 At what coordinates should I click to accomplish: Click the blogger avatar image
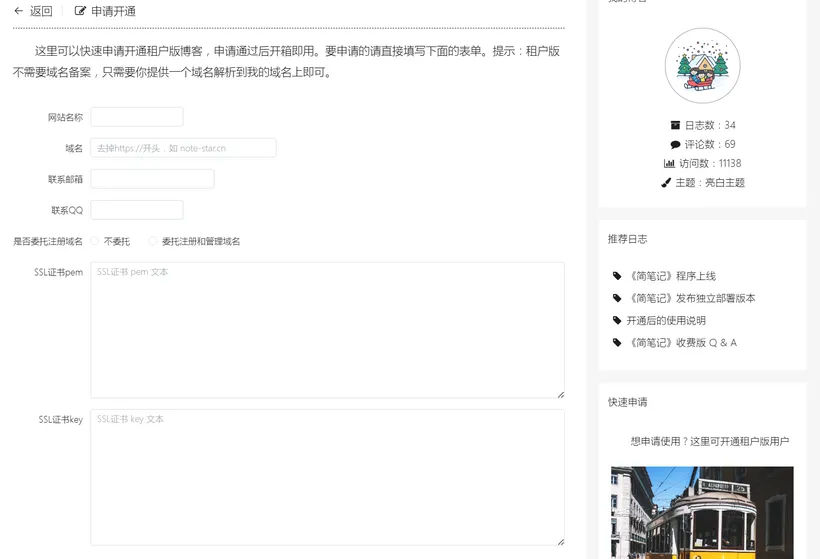click(702, 66)
